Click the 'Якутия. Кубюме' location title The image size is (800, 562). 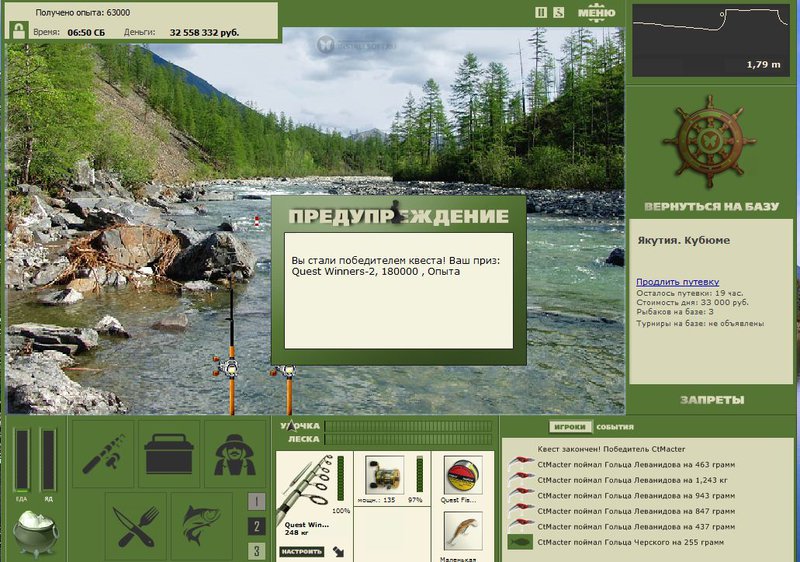[684, 240]
